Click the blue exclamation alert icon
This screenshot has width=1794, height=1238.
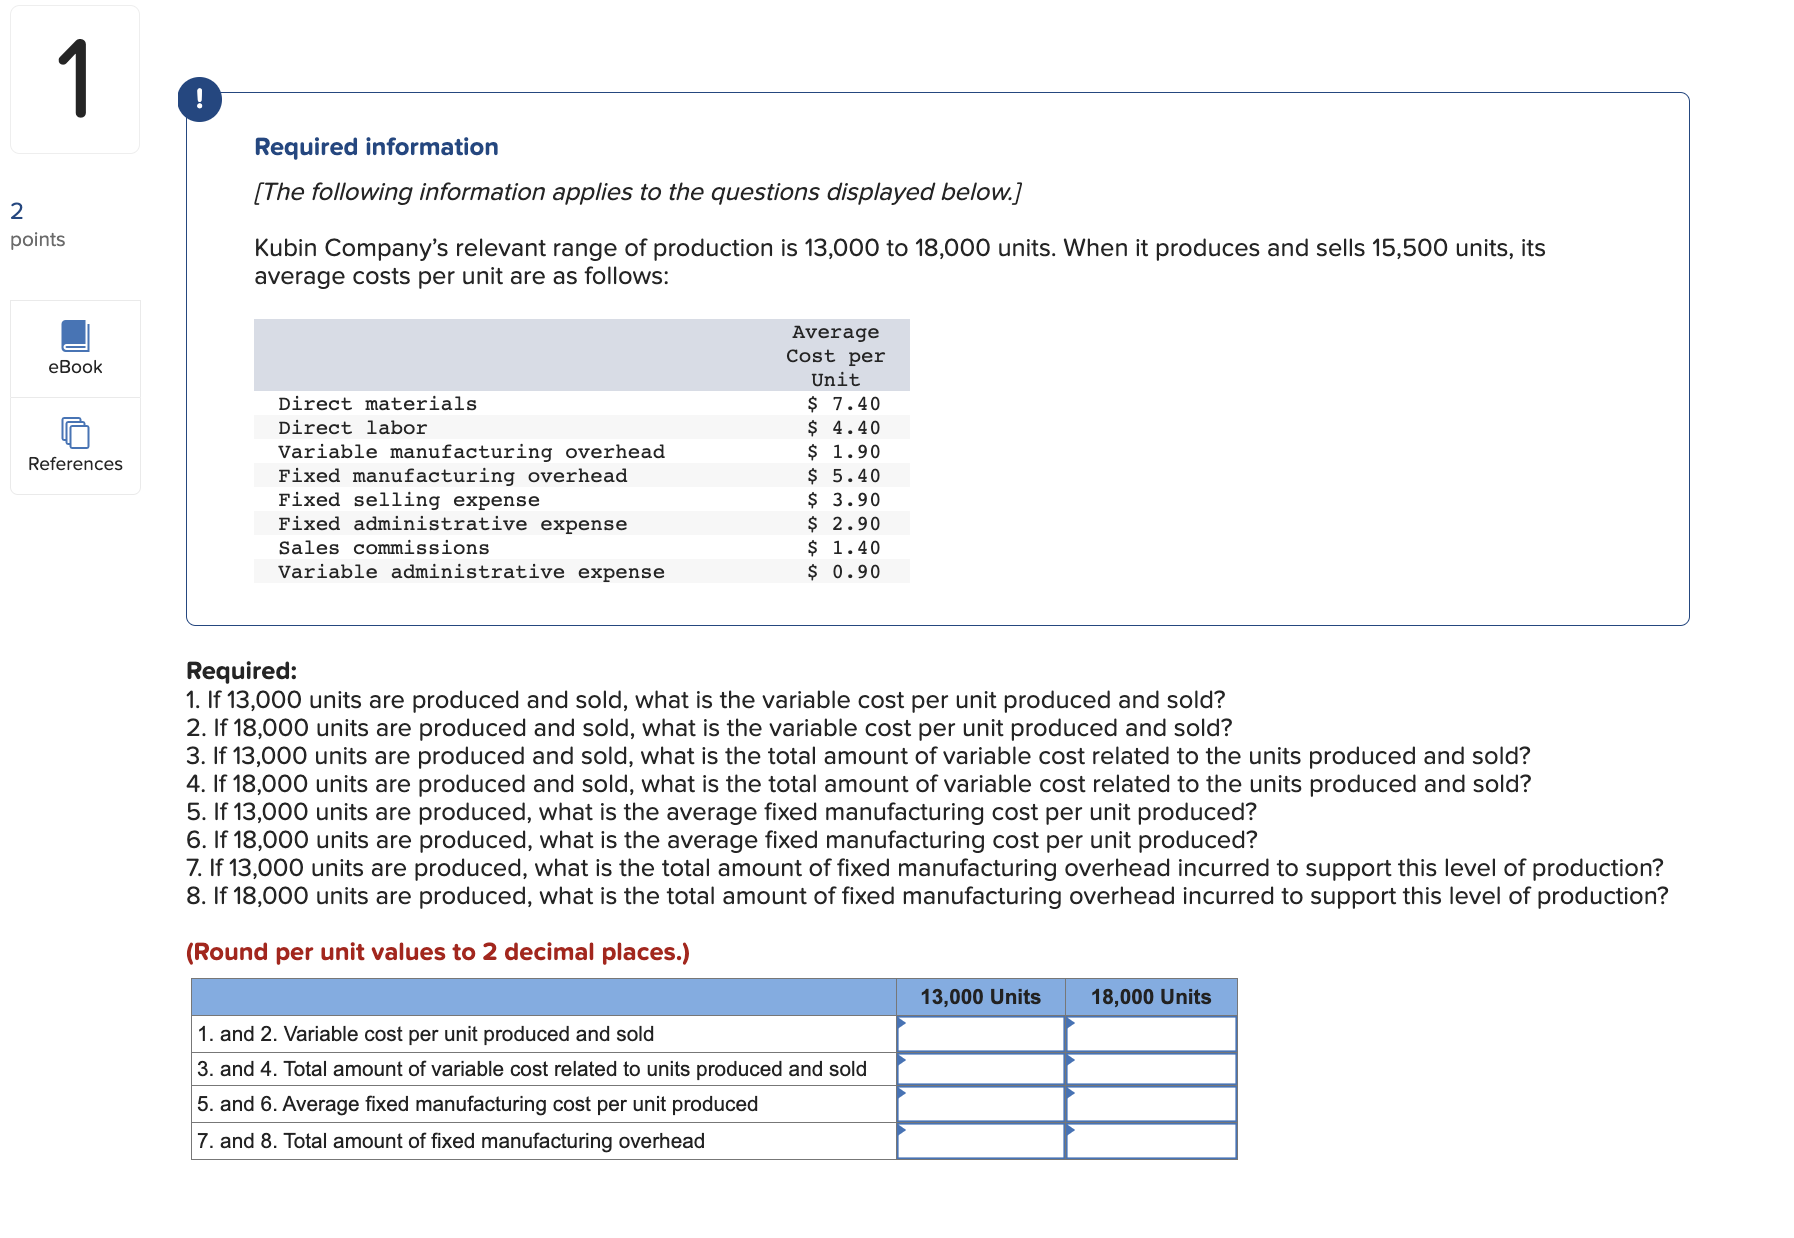click(200, 99)
